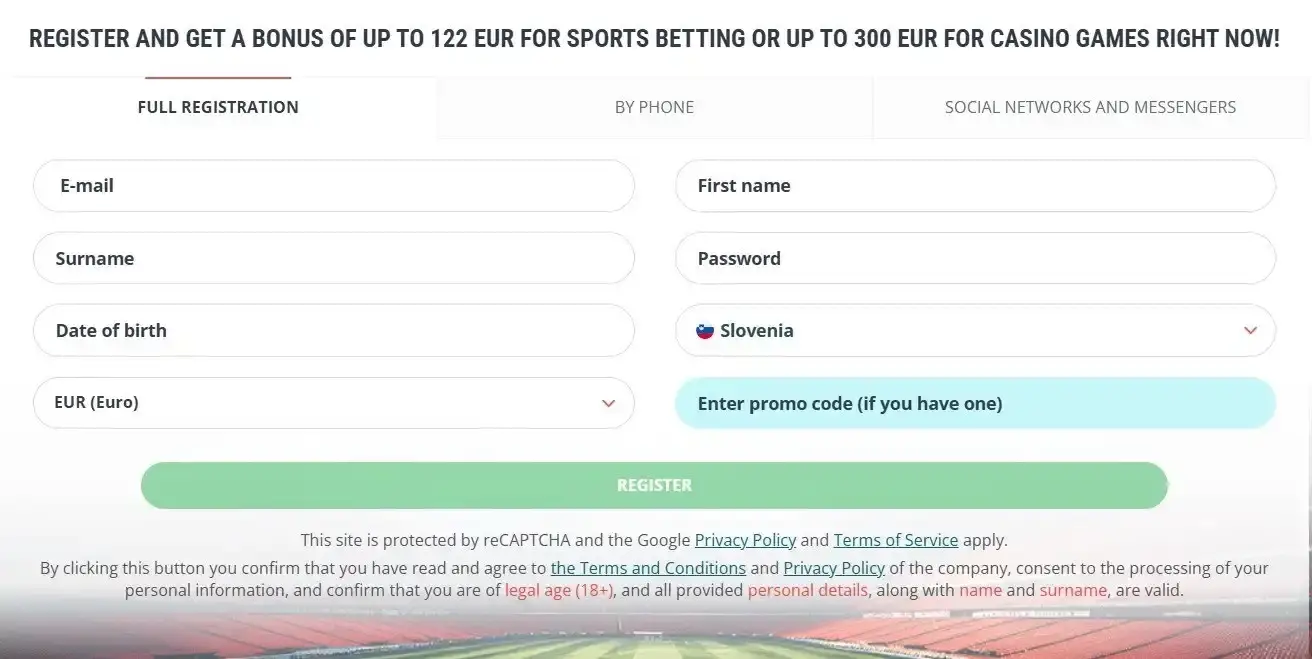The image size is (1312, 659).
Task: Click the bonus offer headline banner
Action: pos(654,39)
